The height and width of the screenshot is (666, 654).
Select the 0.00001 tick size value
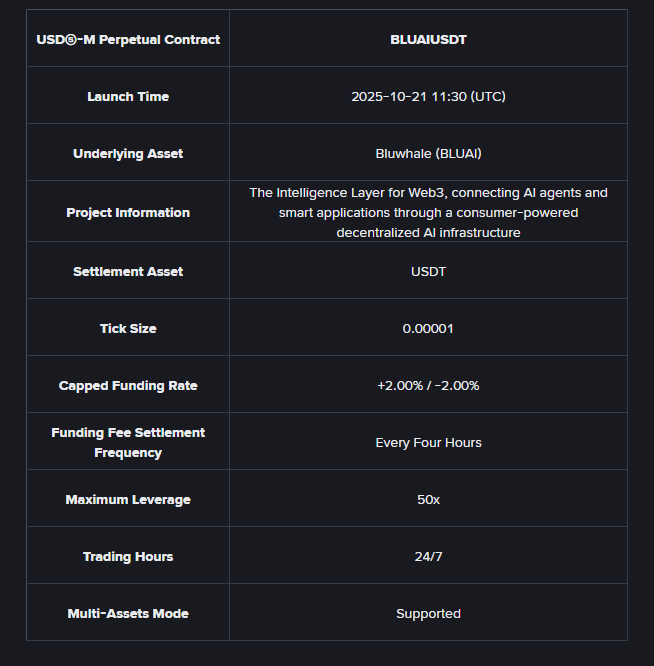(428, 329)
